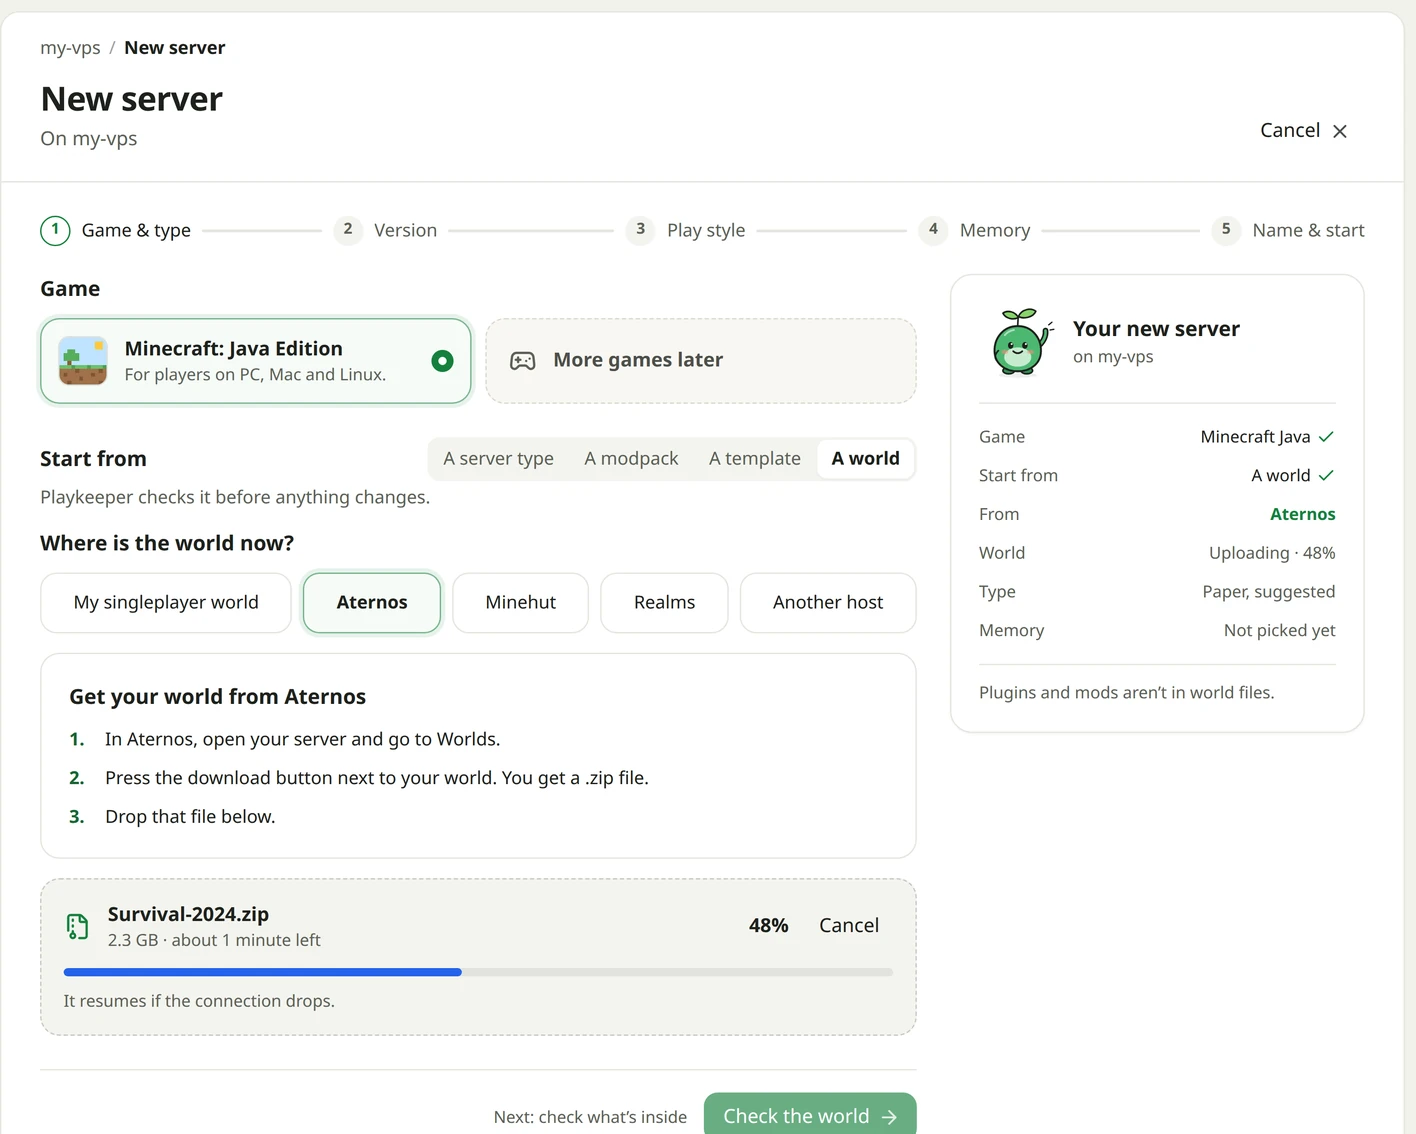Click the 'New server' breadcrumb text
The height and width of the screenshot is (1134, 1416).
point(175,48)
